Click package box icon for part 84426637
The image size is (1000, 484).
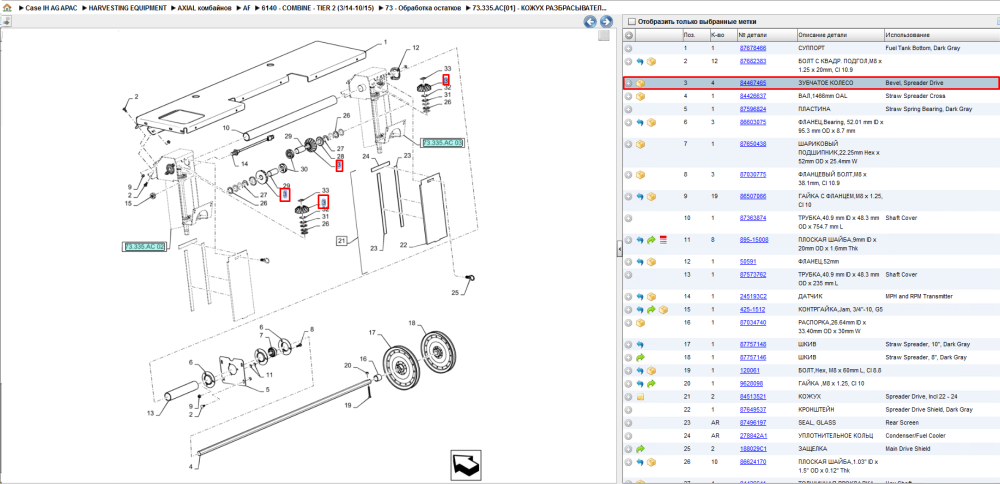(640, 96)
